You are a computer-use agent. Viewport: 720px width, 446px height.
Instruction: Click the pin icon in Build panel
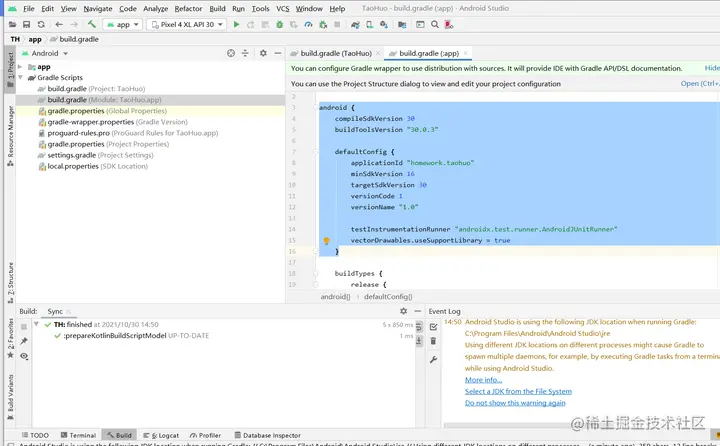tap(24, 341)
